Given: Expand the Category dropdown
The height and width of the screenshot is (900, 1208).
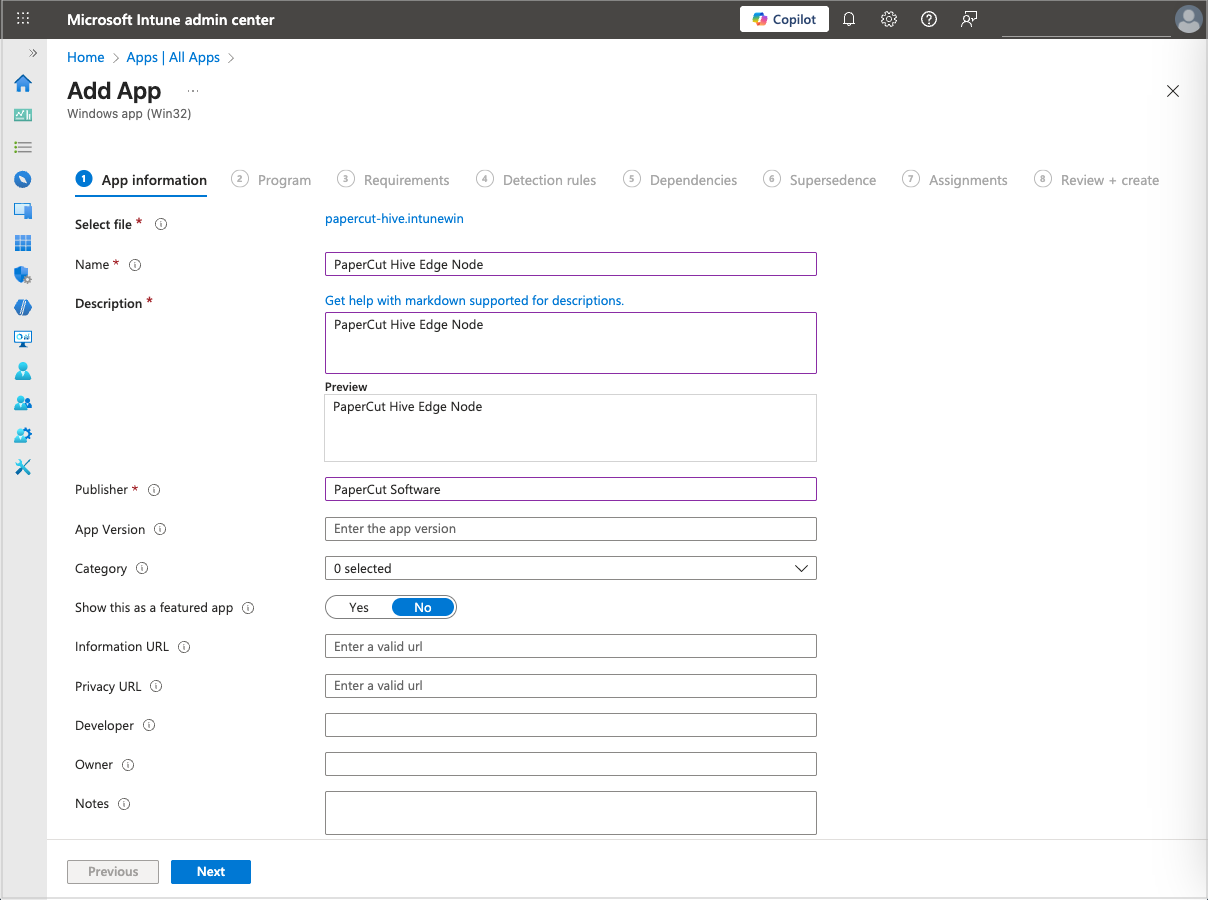Looking at the screenshot, I should 801,567.
